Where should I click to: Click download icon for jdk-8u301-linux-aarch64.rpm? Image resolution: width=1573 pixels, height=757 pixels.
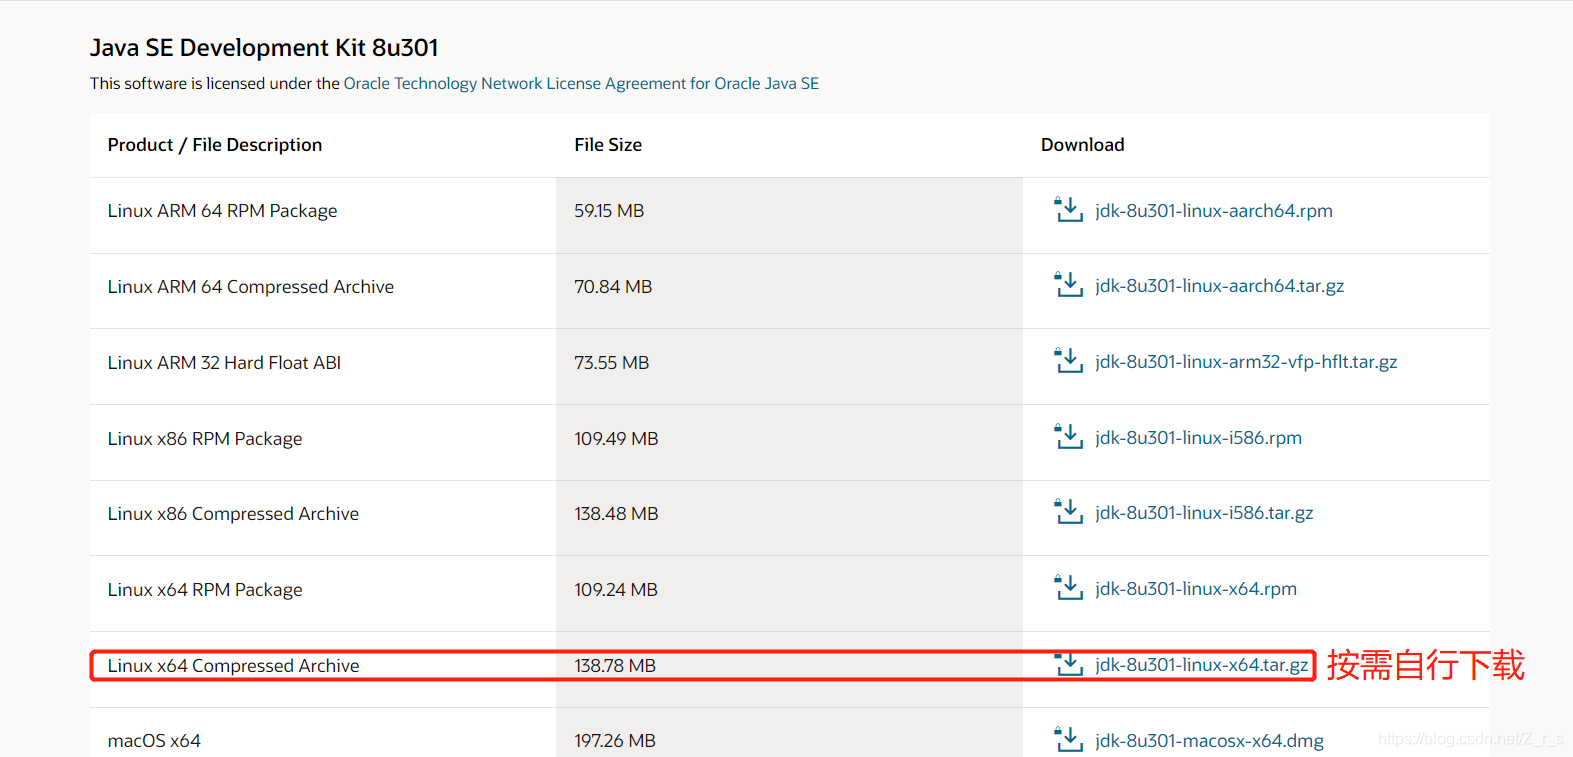[x=1068, y=210]
